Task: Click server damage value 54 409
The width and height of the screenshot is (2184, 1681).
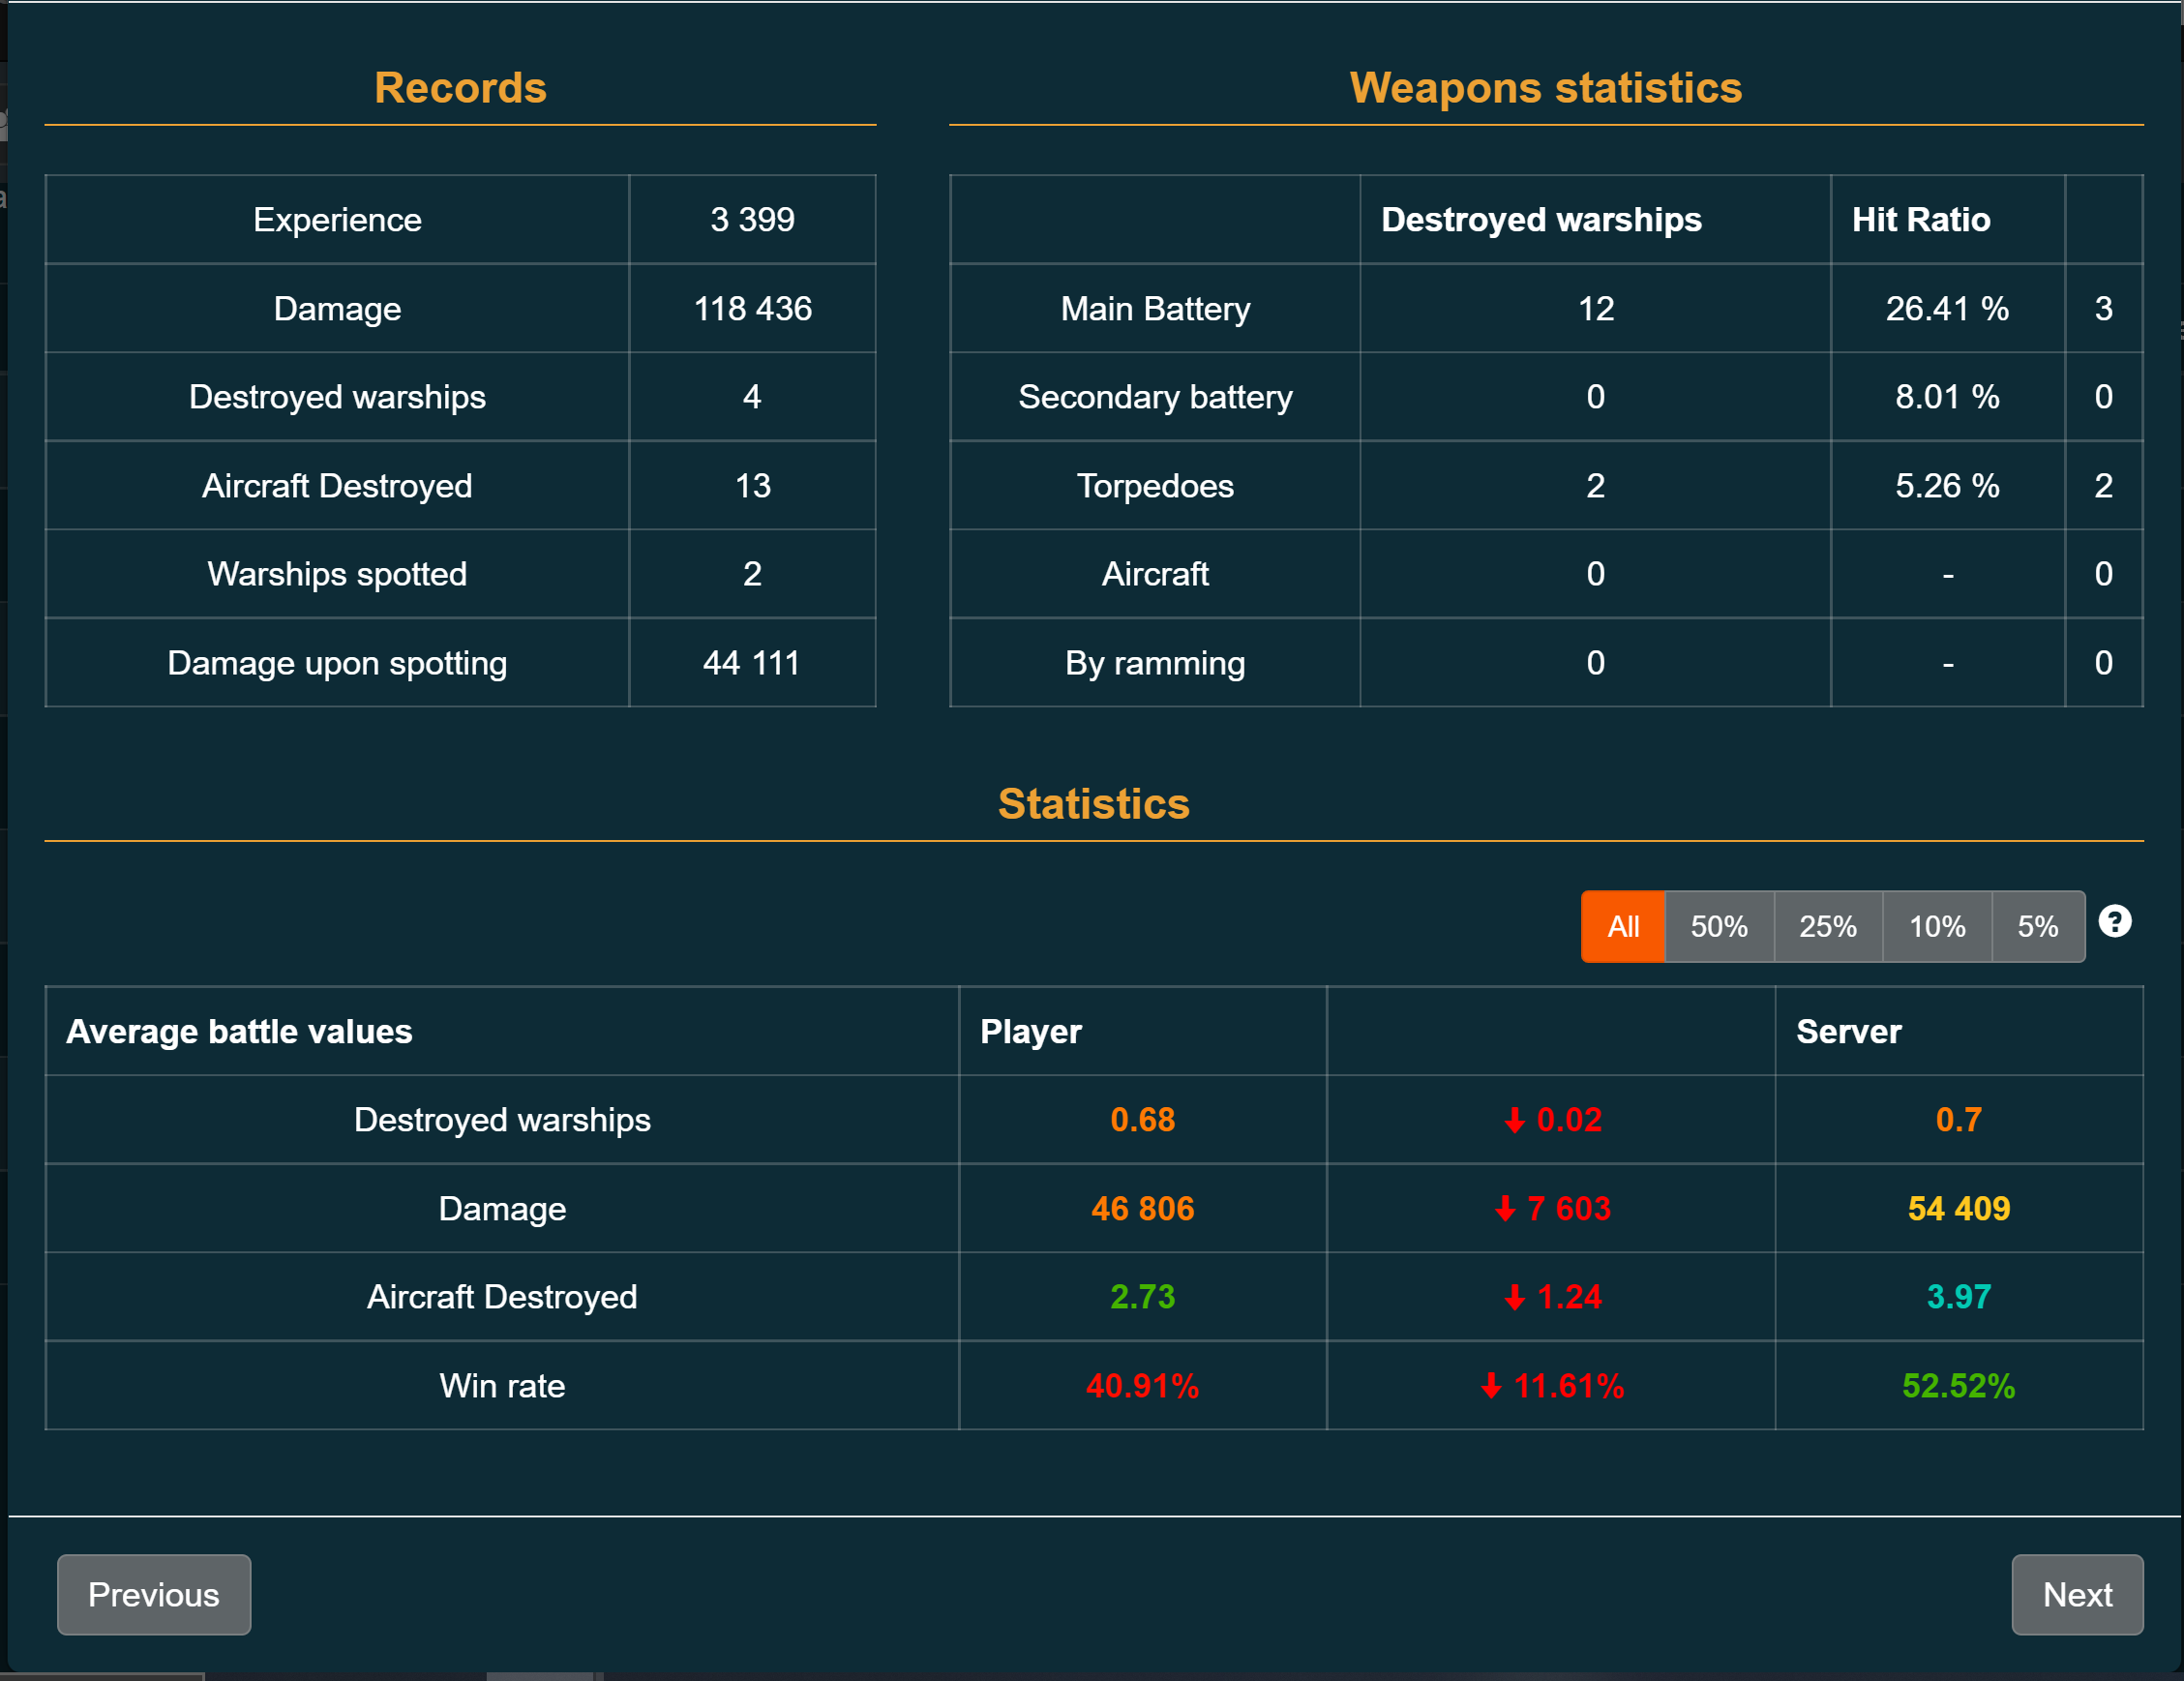Action: coord(1958,1209)
